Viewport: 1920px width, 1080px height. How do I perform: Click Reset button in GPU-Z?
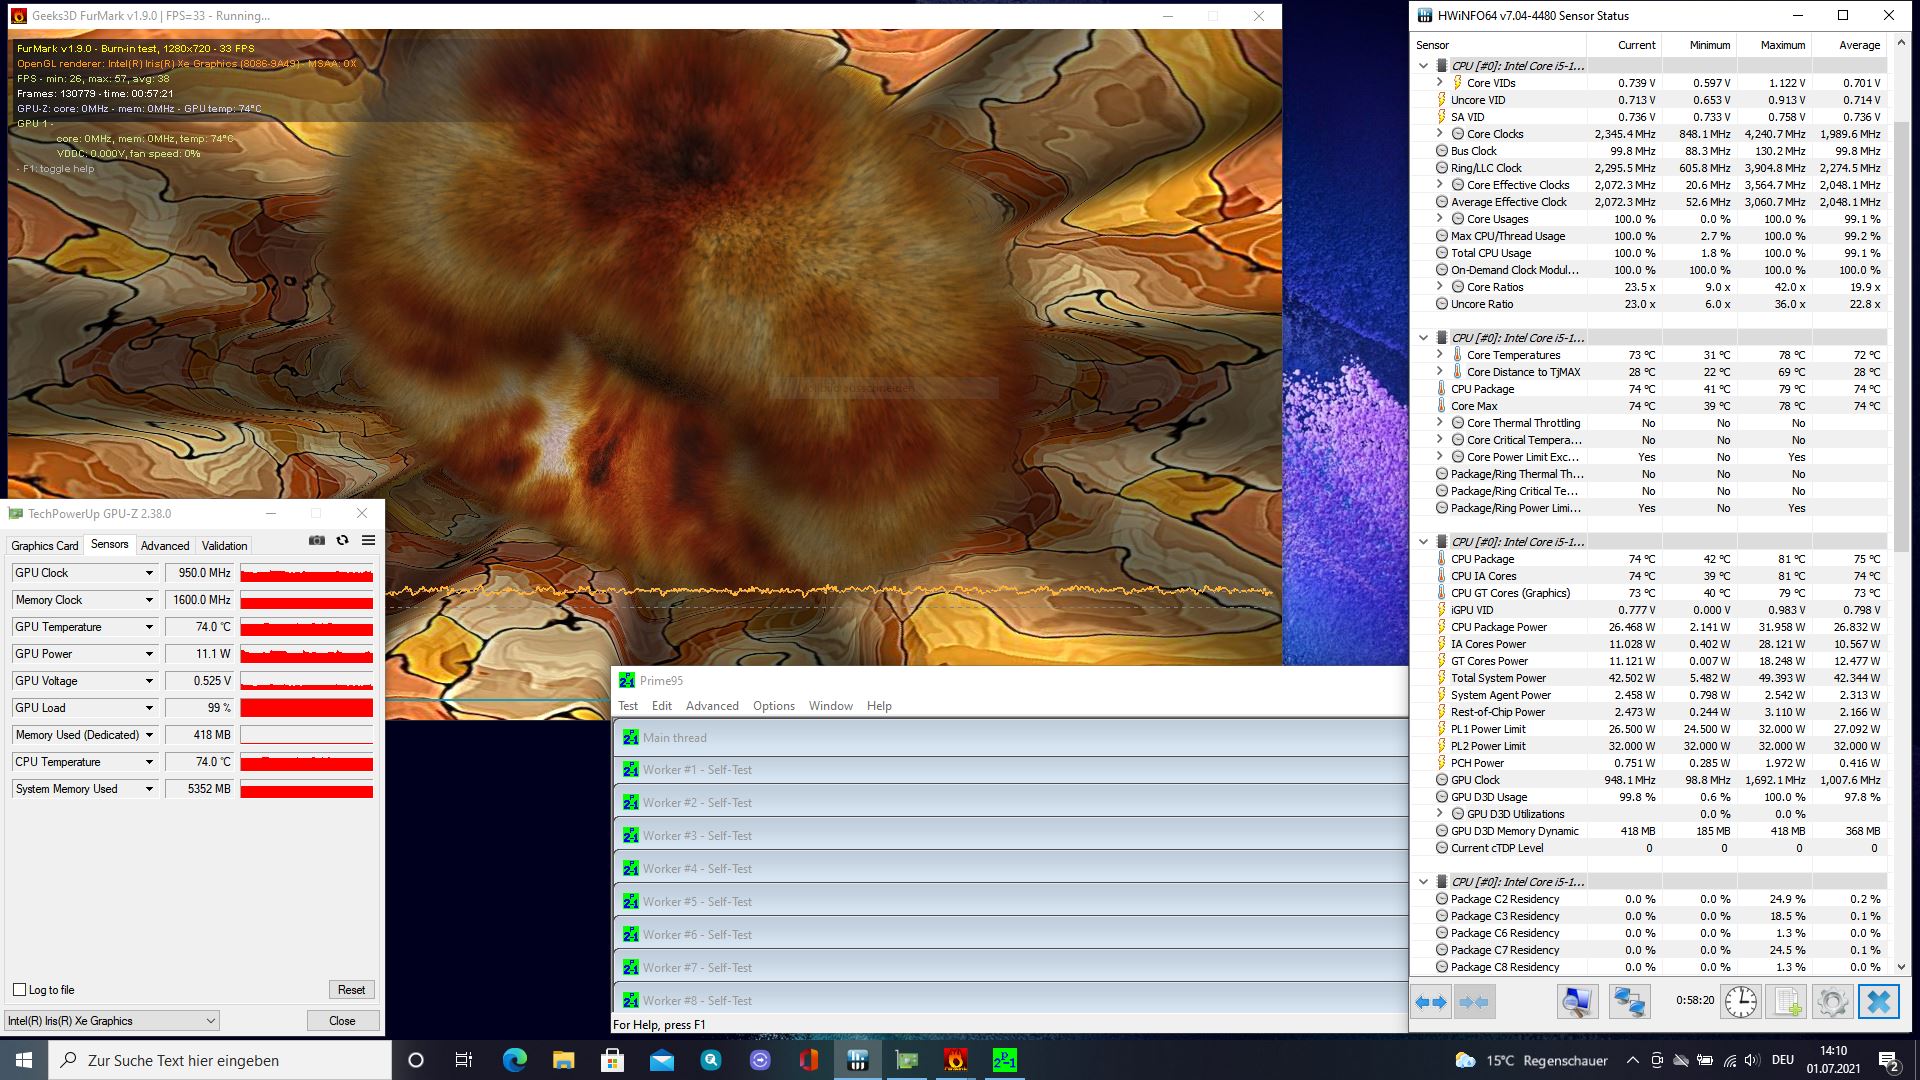[351, 989]
